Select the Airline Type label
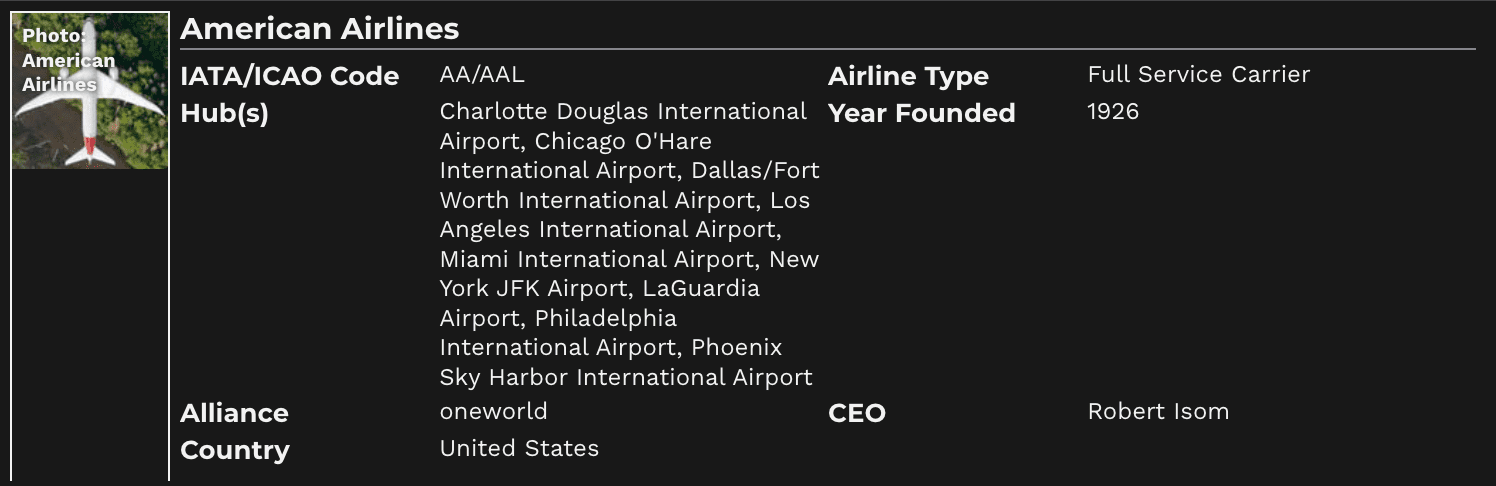This screenshot has height=486, width=1496. pyautogui.click(x=908, y=76)
